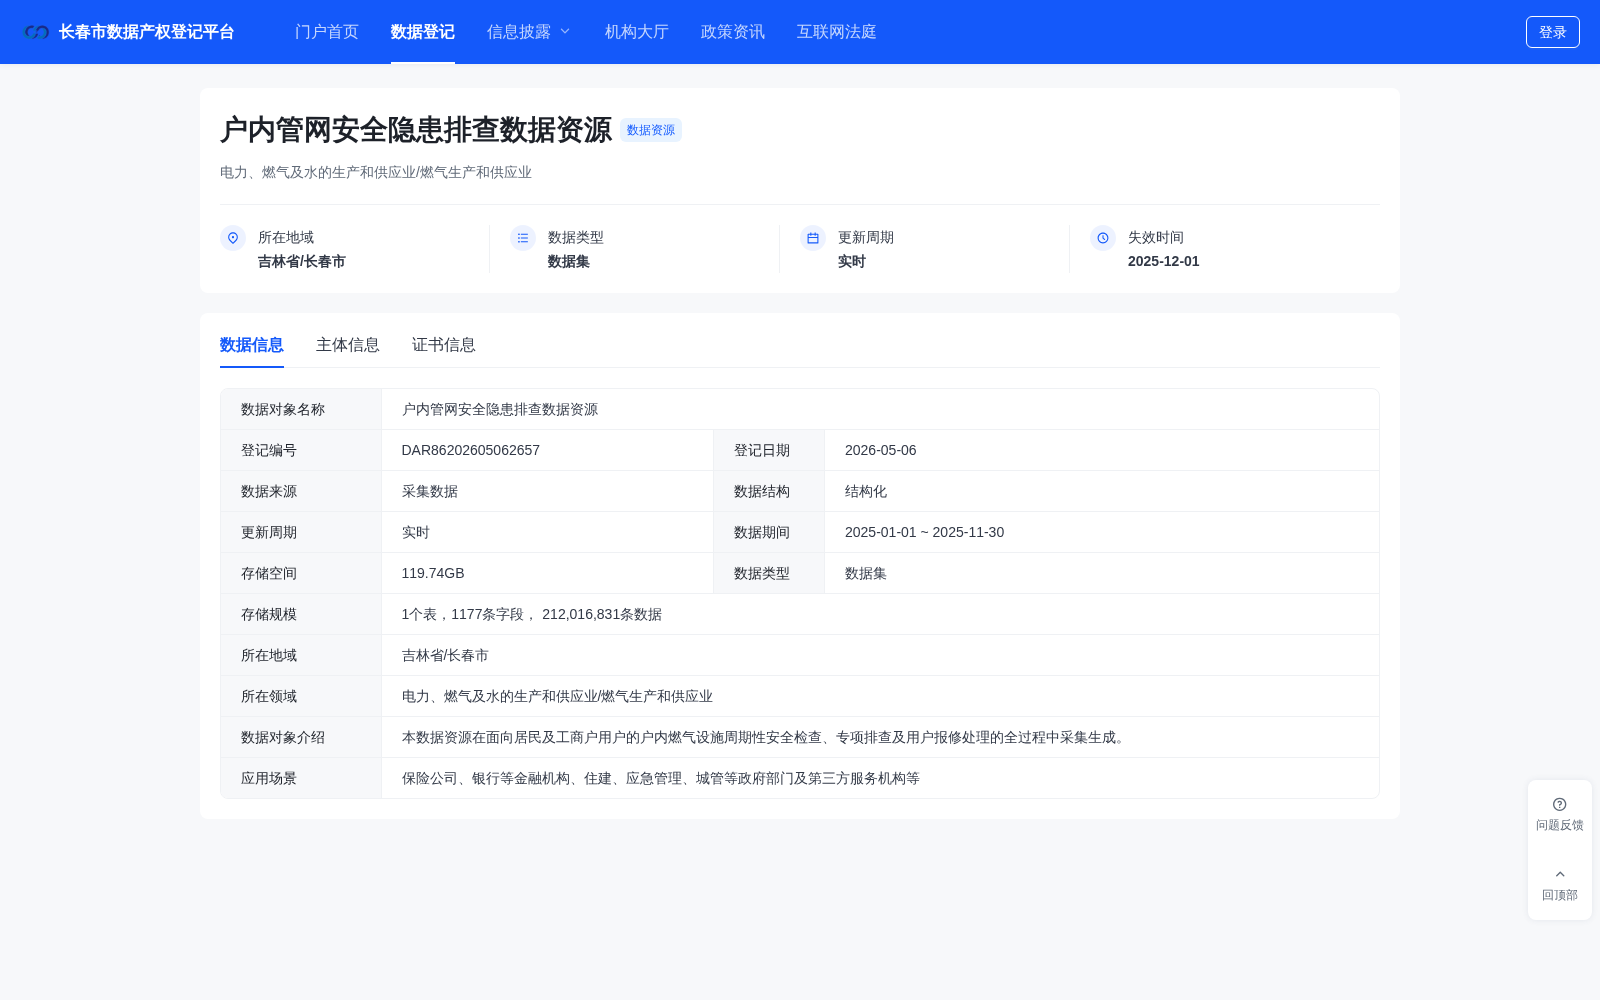1600x1000 pixels.
Task: Click the 采集数据 cell
Action: [x=430, y=492]
